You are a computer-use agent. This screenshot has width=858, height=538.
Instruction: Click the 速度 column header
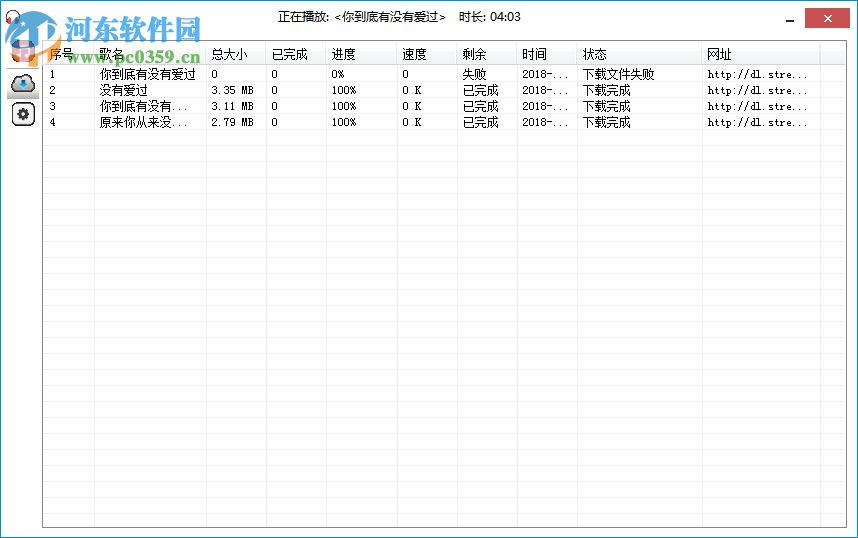(x=427, y=54)
